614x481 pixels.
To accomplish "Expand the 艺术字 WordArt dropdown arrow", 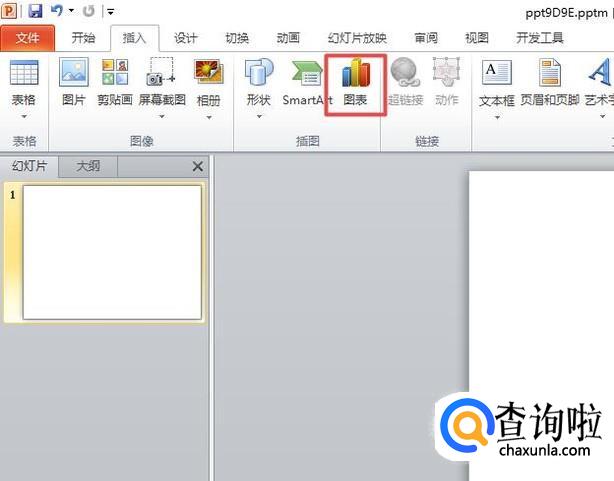I will 602,117.
